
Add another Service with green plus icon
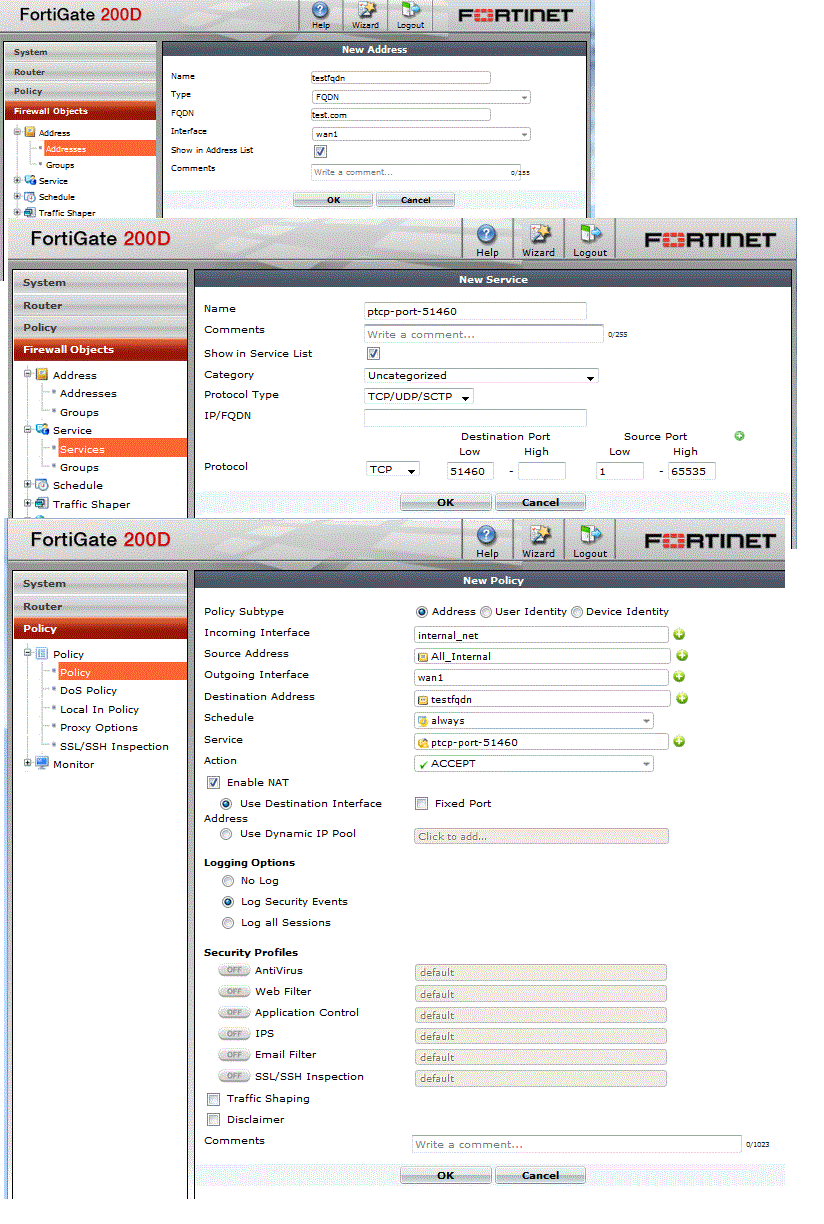[679, 741]
